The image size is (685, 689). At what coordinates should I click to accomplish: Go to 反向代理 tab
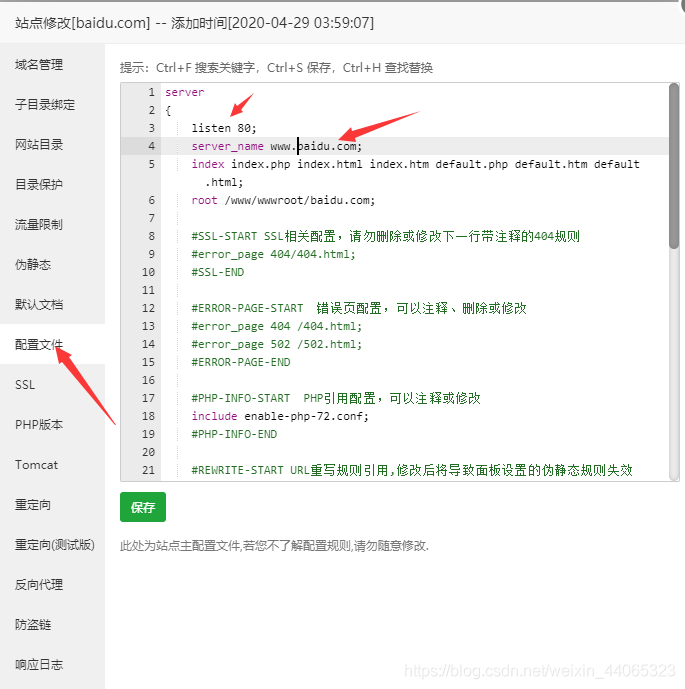39,584
